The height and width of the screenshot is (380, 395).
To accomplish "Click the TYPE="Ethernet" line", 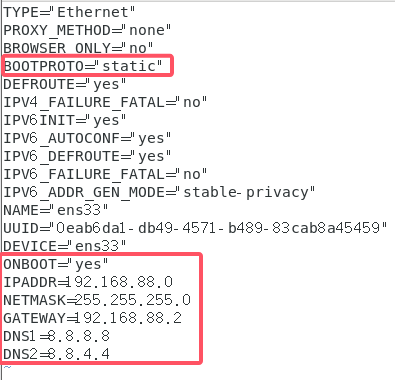I will coord(69,12).
